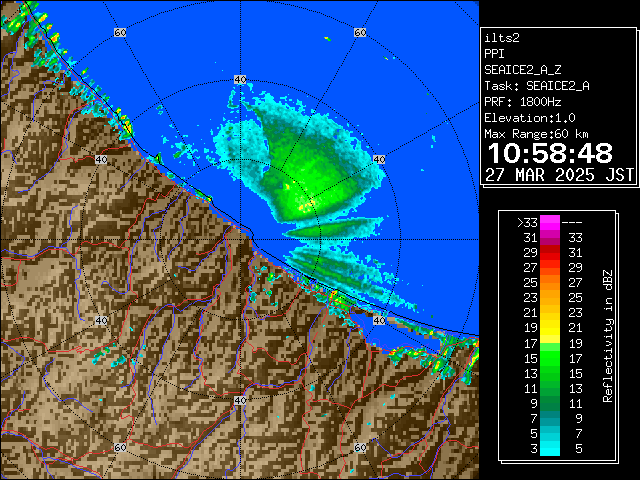640x480 pixels.
Task: Pick the red legend swatch near 29
Action: [x=550, y=253]
